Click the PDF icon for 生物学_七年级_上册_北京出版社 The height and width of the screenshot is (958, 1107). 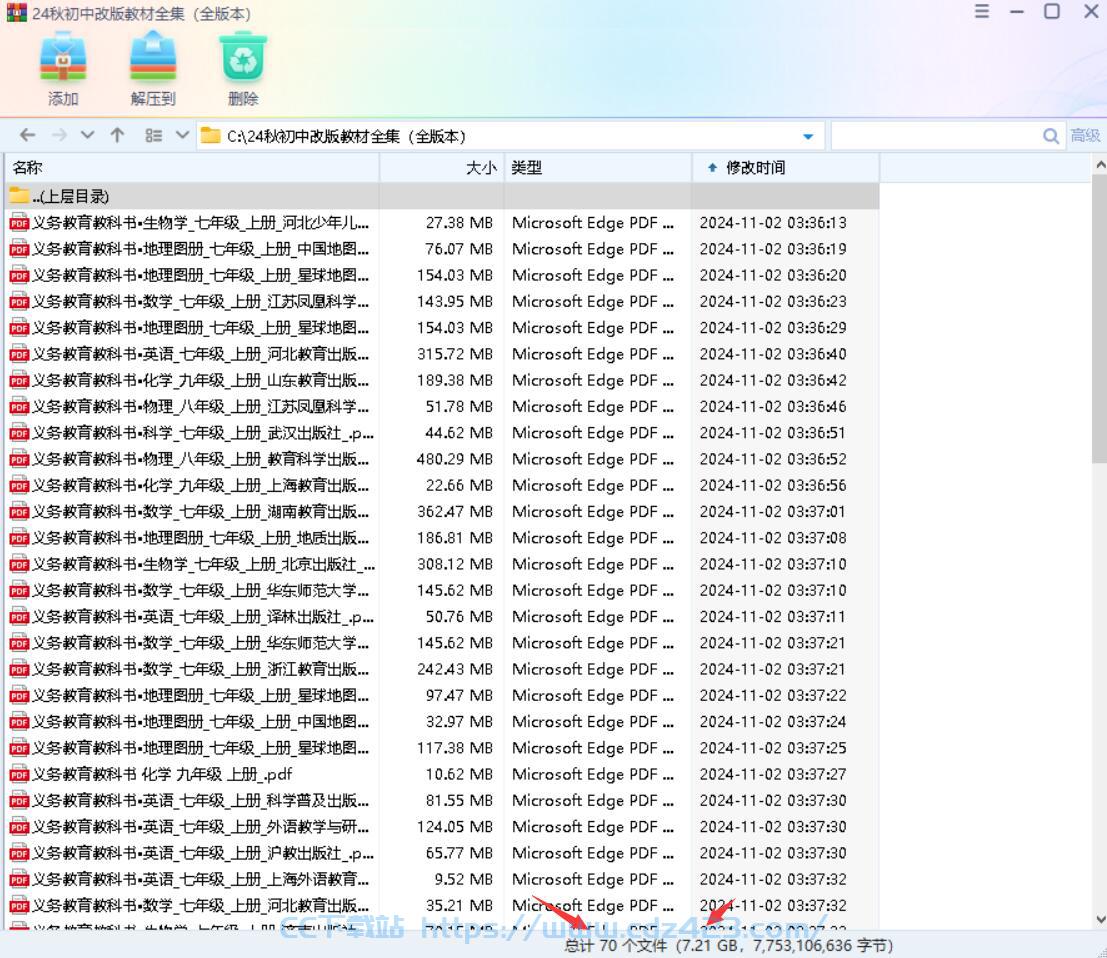tap(19, 564)
